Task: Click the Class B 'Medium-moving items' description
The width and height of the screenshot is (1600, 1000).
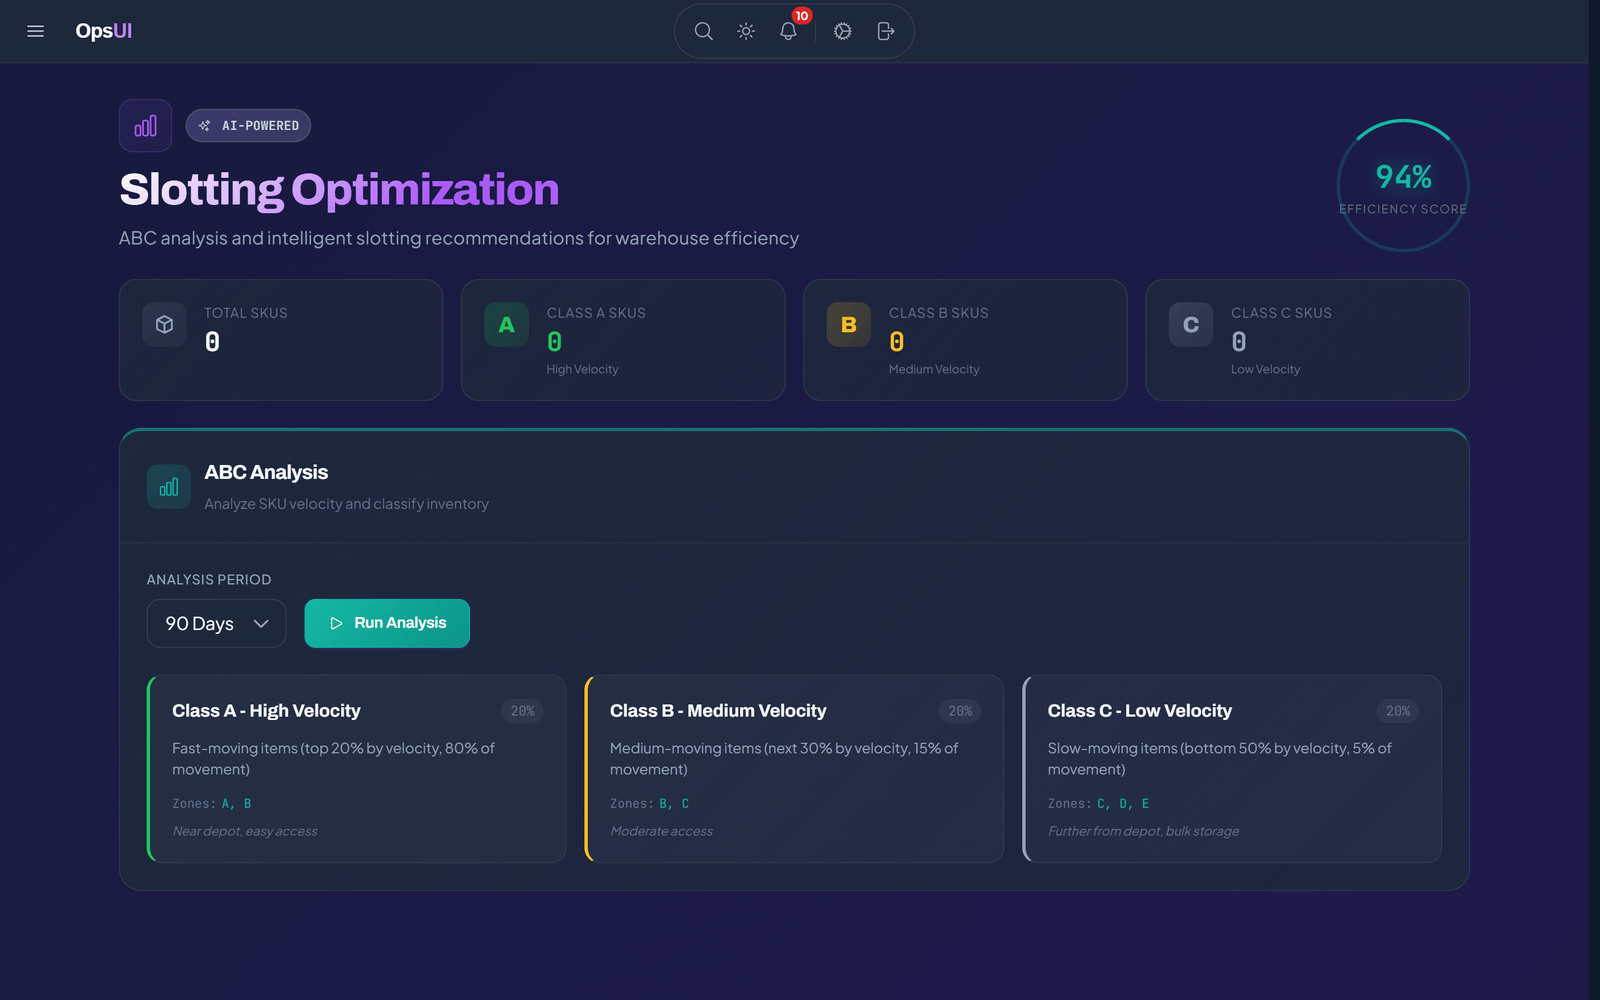Action: click(x=784, y=759)
